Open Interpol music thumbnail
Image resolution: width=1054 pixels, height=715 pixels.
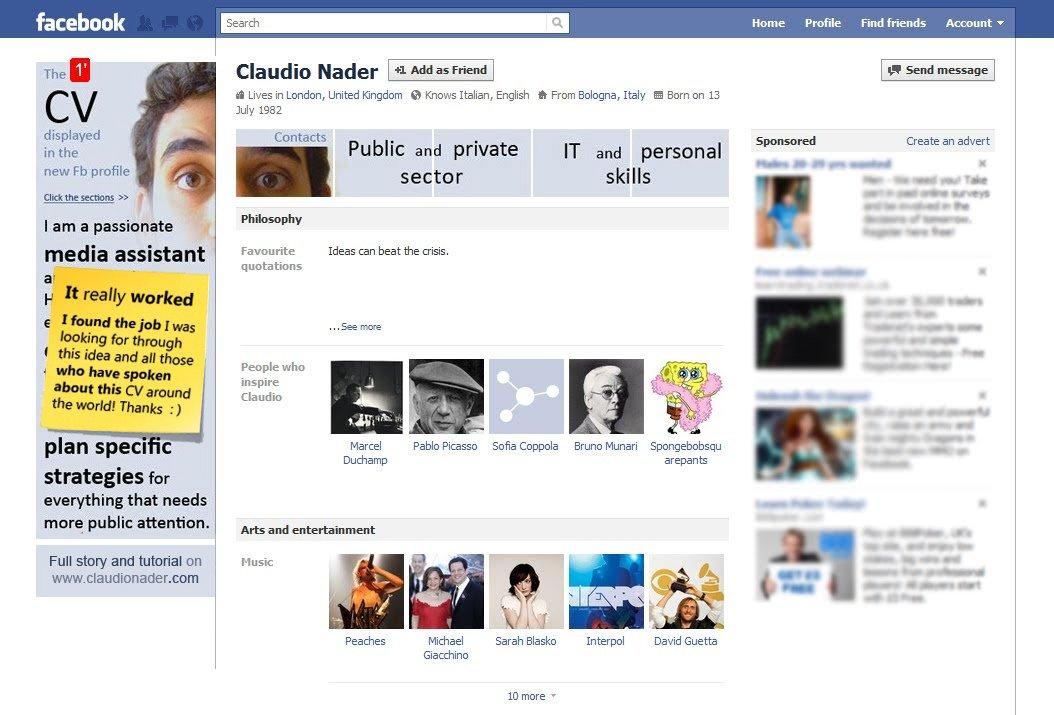(606, 591)
